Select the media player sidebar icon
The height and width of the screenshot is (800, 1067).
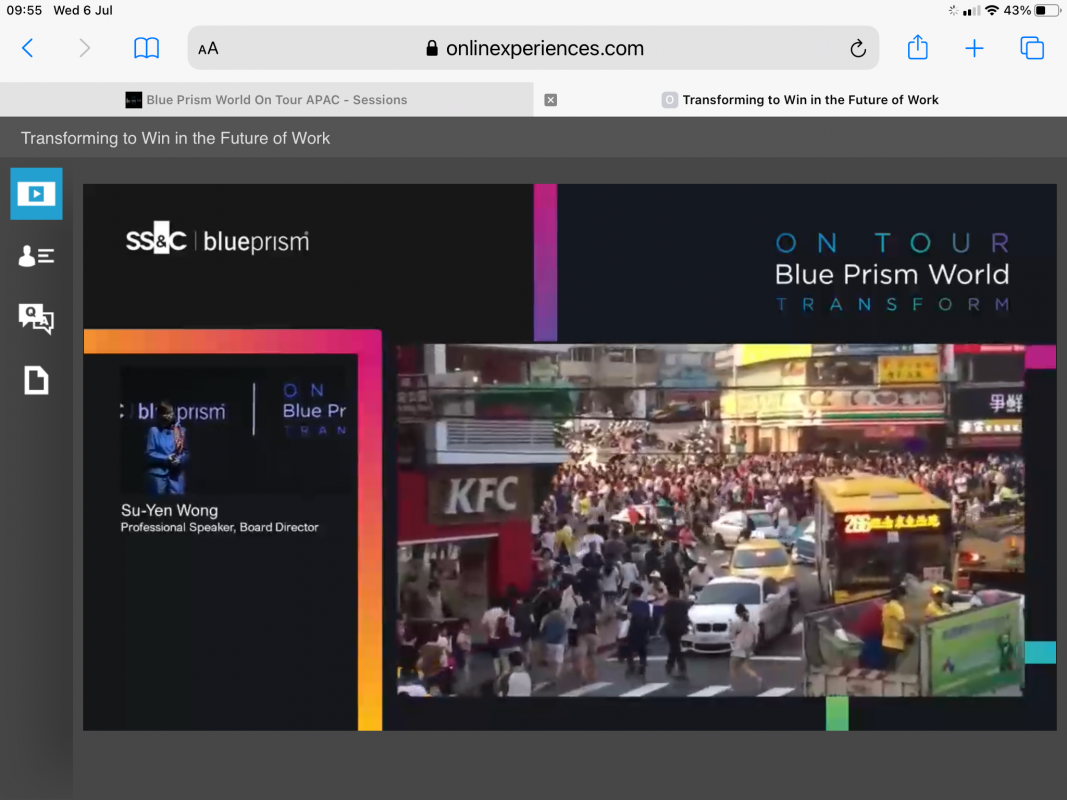click(x=36, y=194)
